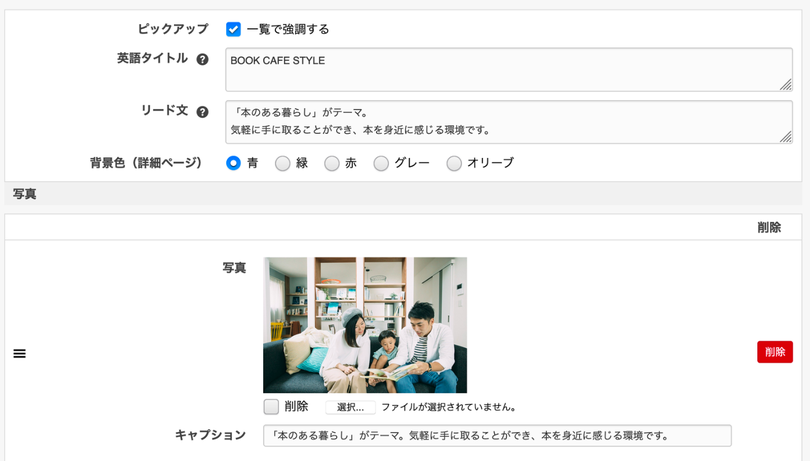This screenshot has width=810, height=461.
Task: Click into the キャプション input field
Action: (497, 436)
